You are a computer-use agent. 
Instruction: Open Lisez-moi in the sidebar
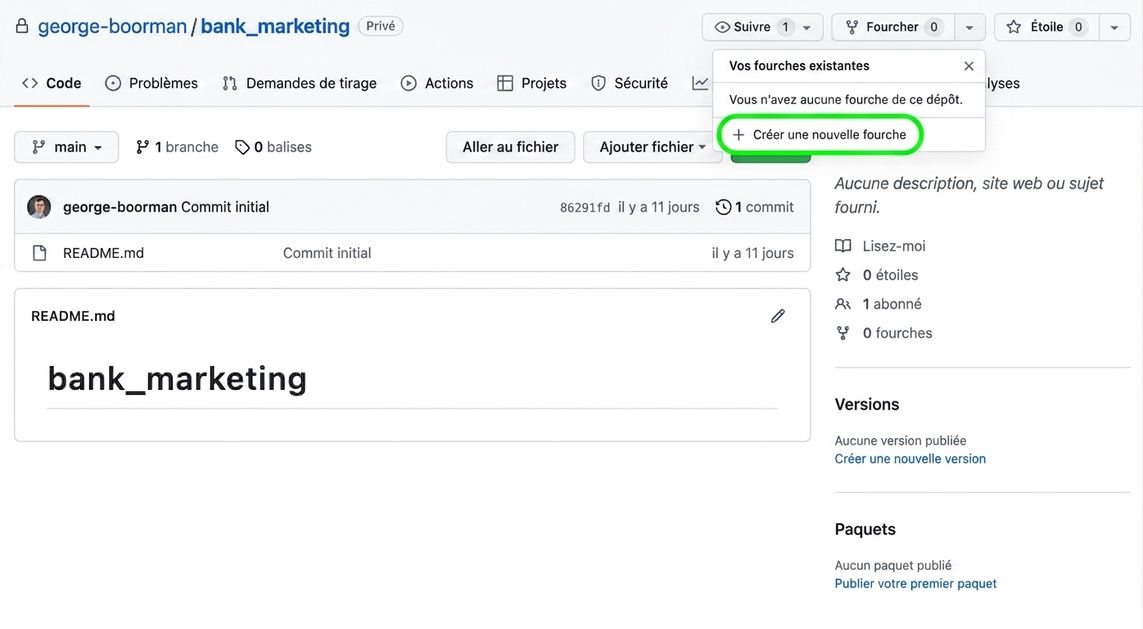pos(881,246)
